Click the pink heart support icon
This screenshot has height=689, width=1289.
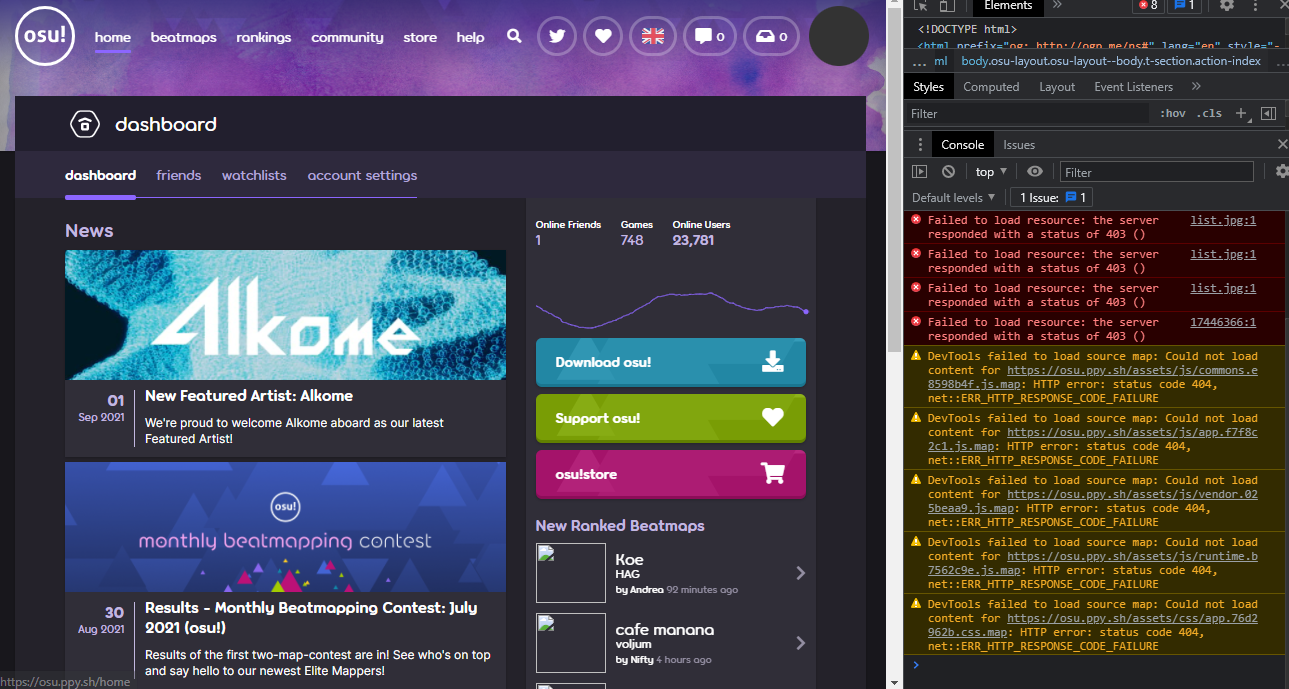(x=602, y=36)
